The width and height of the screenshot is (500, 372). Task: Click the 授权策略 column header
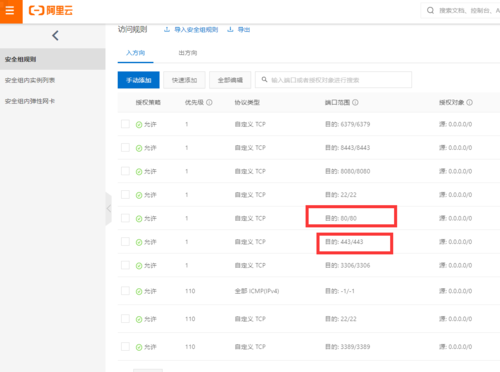click(148, 102)
